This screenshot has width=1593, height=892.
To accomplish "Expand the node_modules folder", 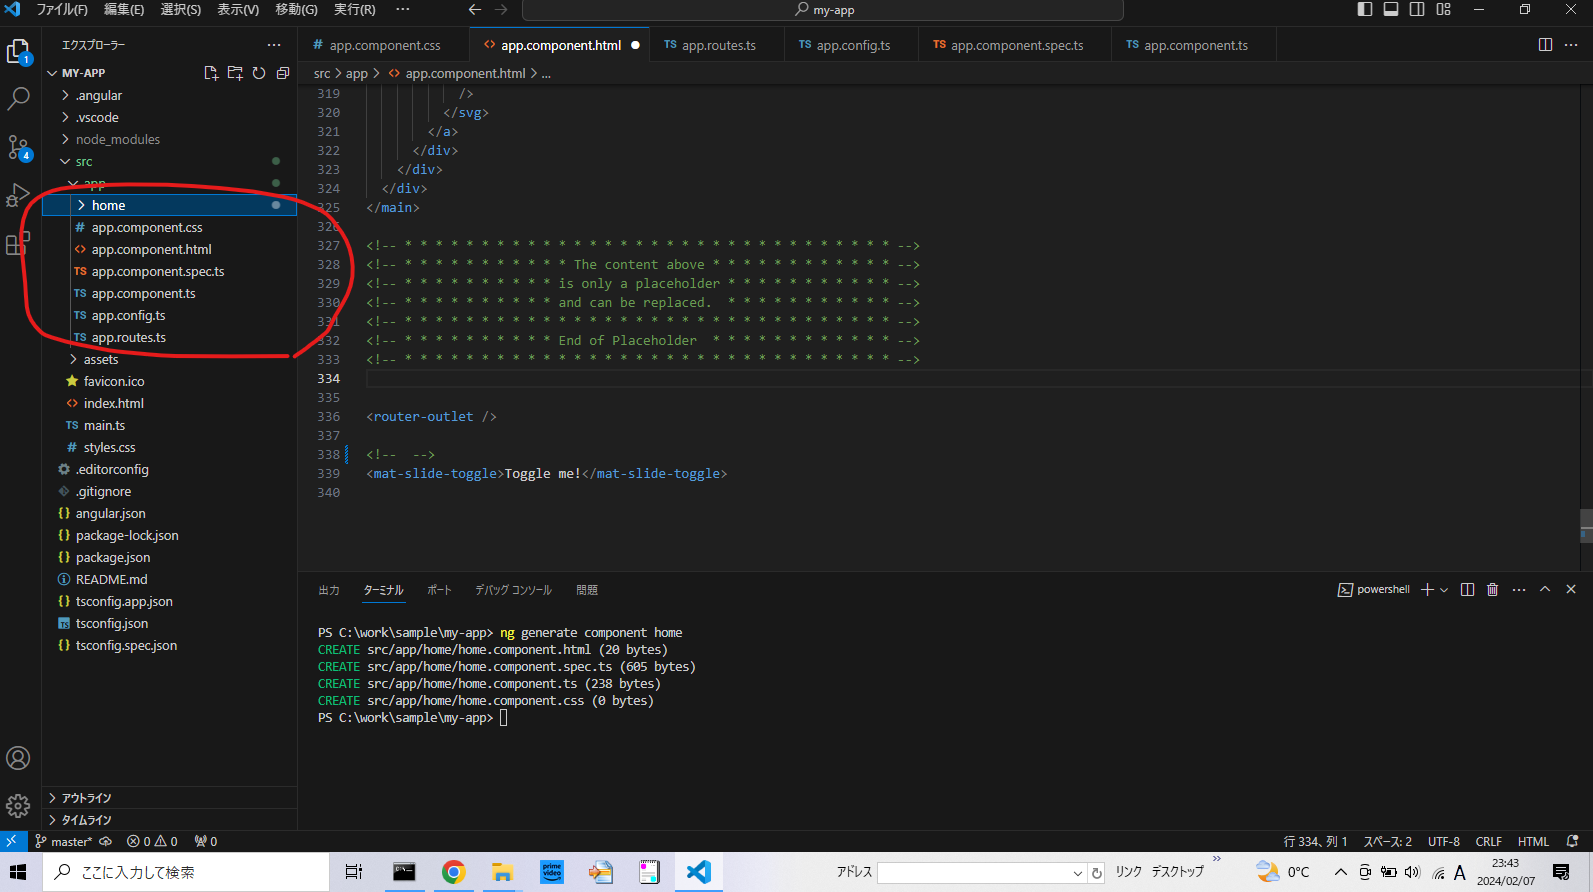I will [169, 139].
